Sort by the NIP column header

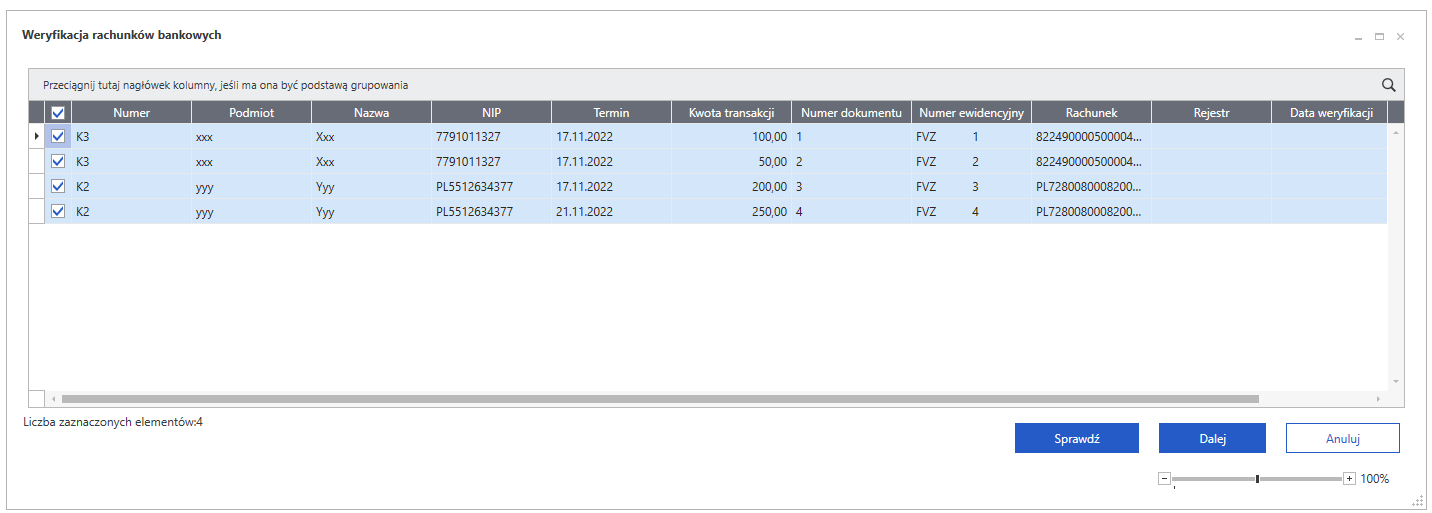click(491, 113)
